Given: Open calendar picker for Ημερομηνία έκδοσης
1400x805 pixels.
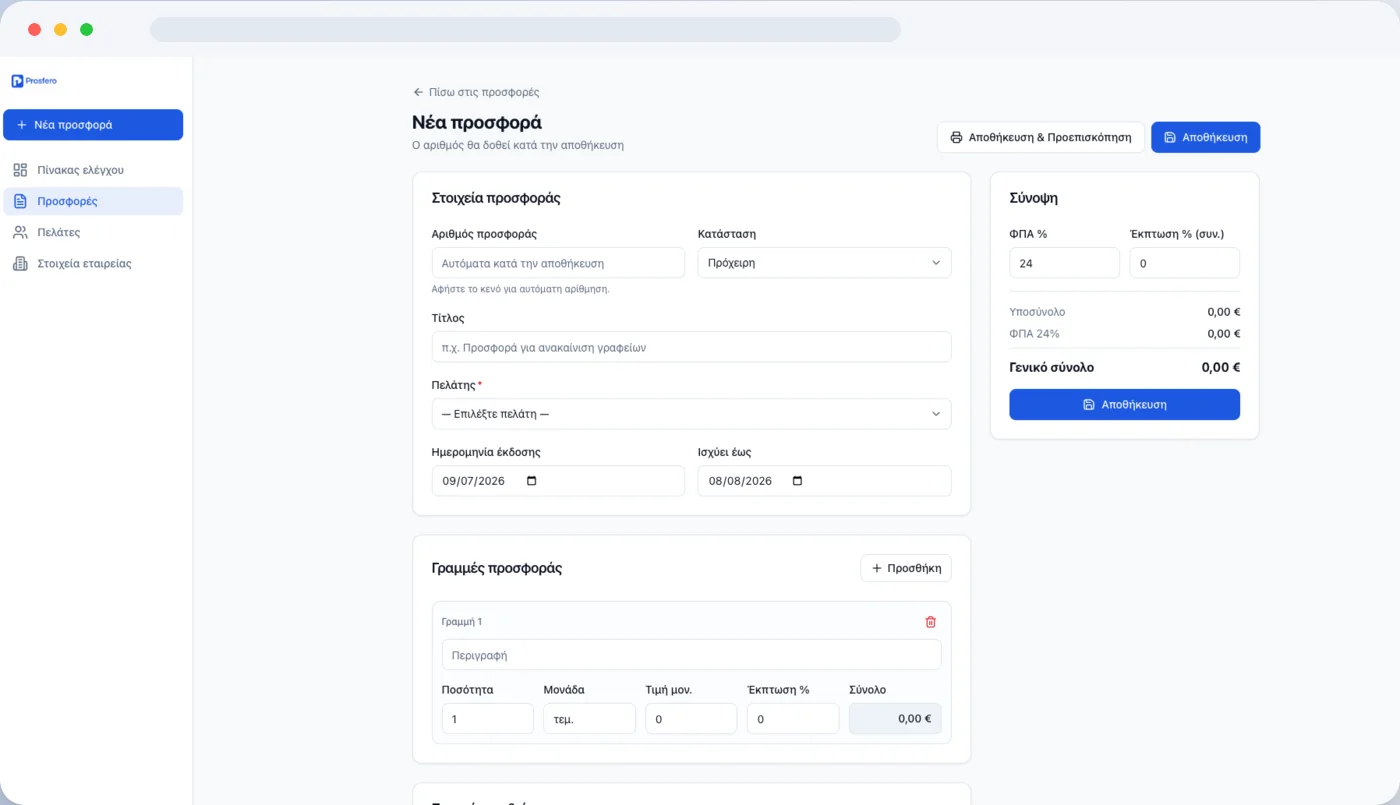Looking at the screenshot, I should coord(531,481).
